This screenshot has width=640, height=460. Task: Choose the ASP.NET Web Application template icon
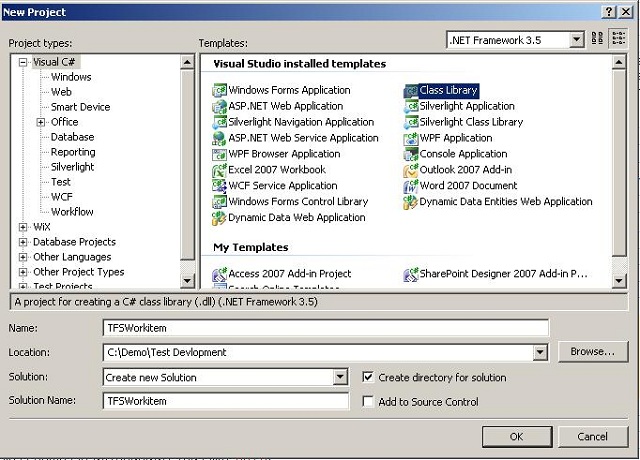click(x=219, y=106)
